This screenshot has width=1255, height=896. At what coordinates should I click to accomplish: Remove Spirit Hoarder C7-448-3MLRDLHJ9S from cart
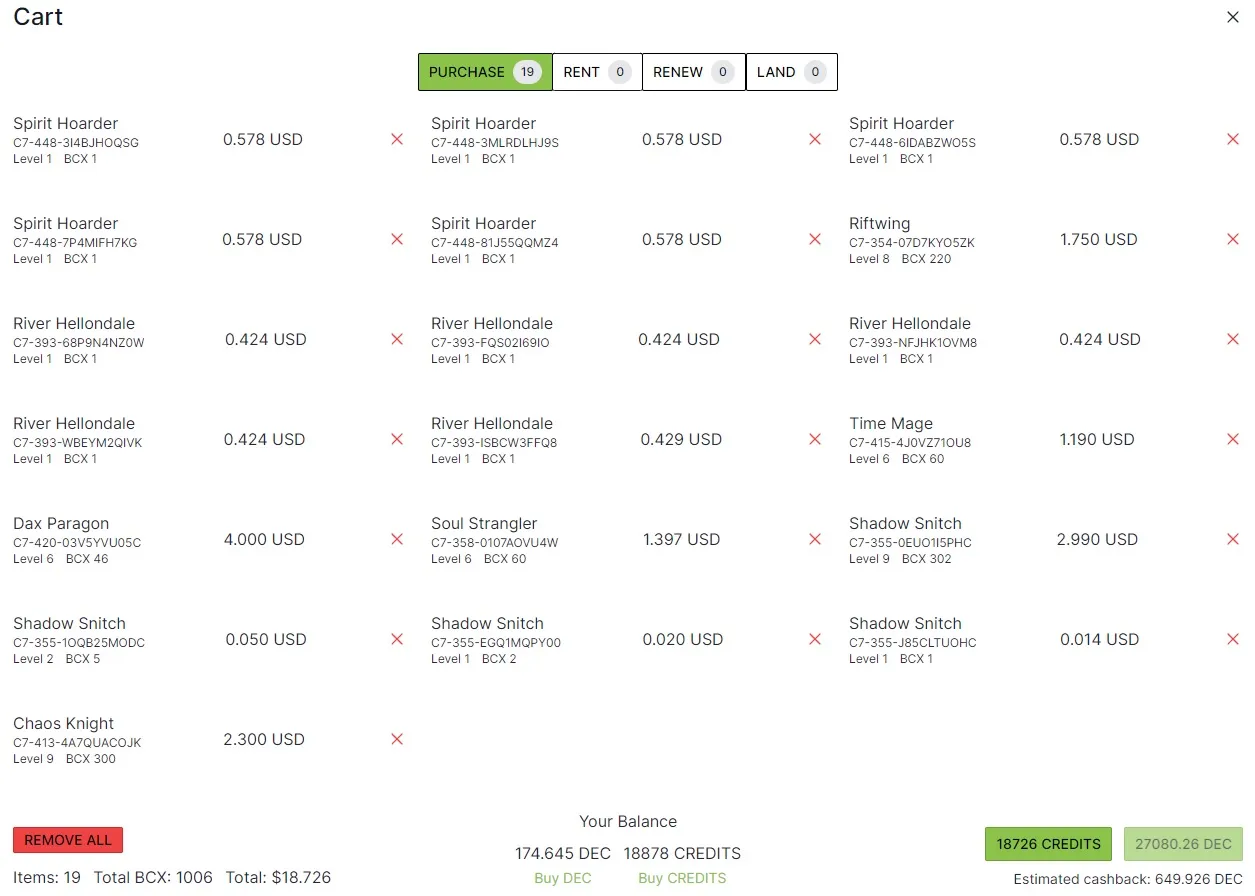[x=815, y=139]
